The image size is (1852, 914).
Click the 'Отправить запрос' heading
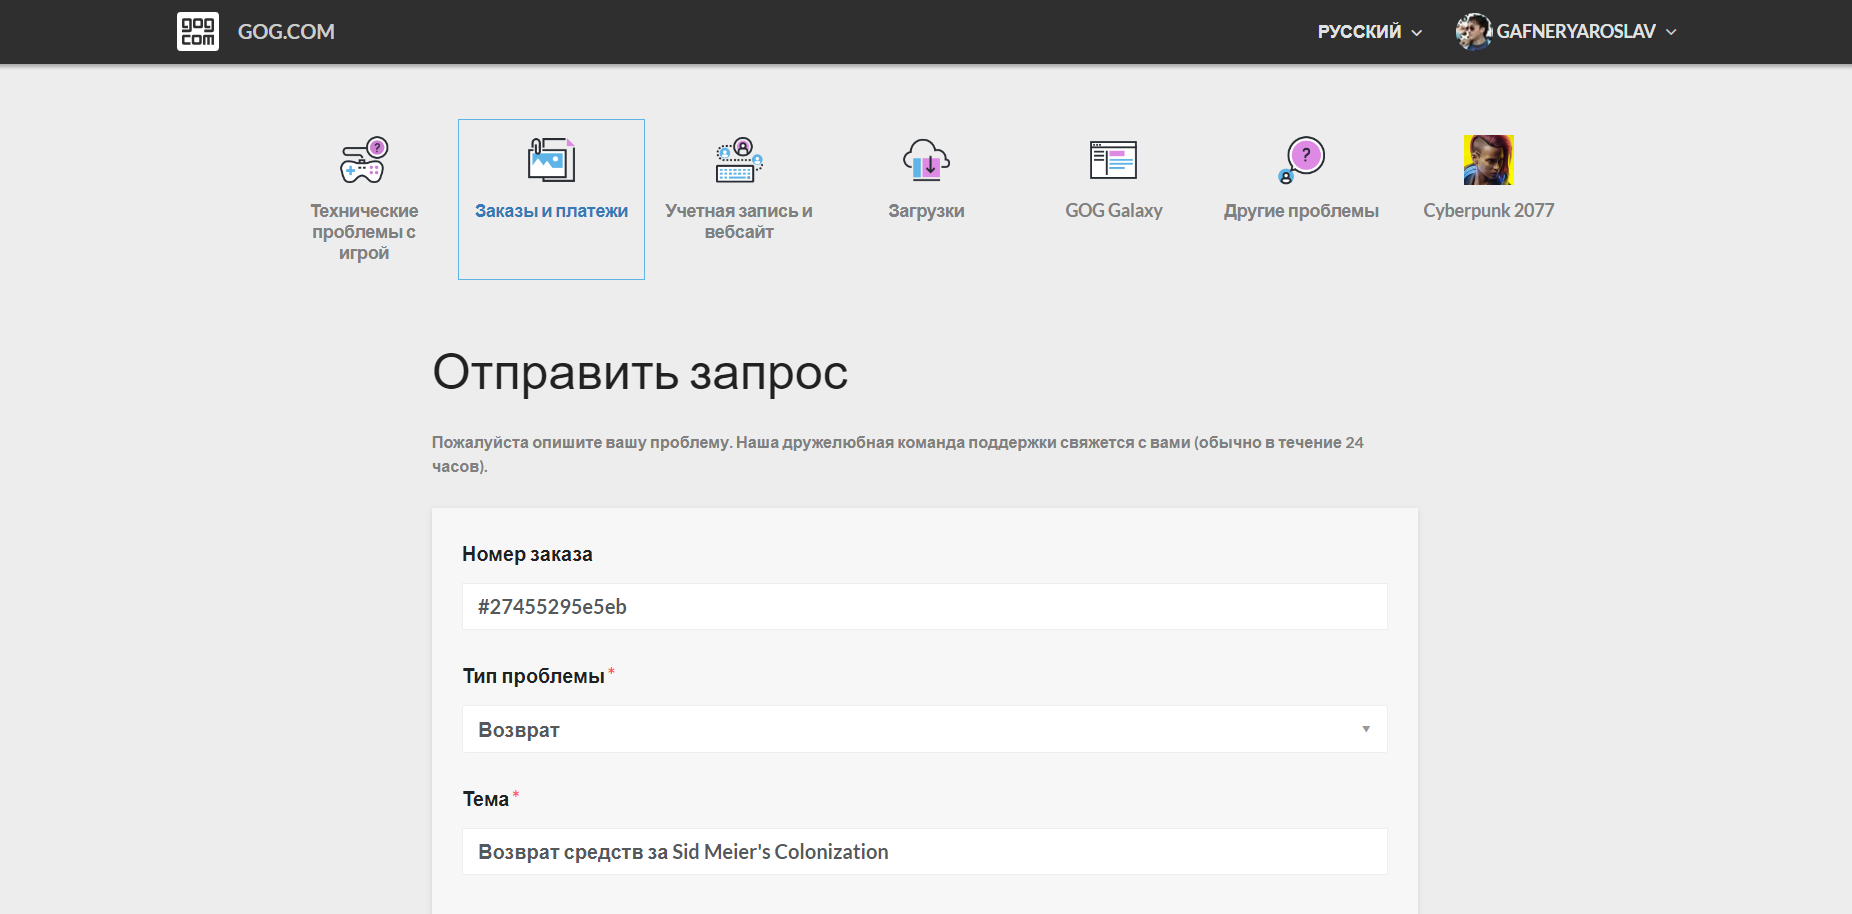[640, 373]
